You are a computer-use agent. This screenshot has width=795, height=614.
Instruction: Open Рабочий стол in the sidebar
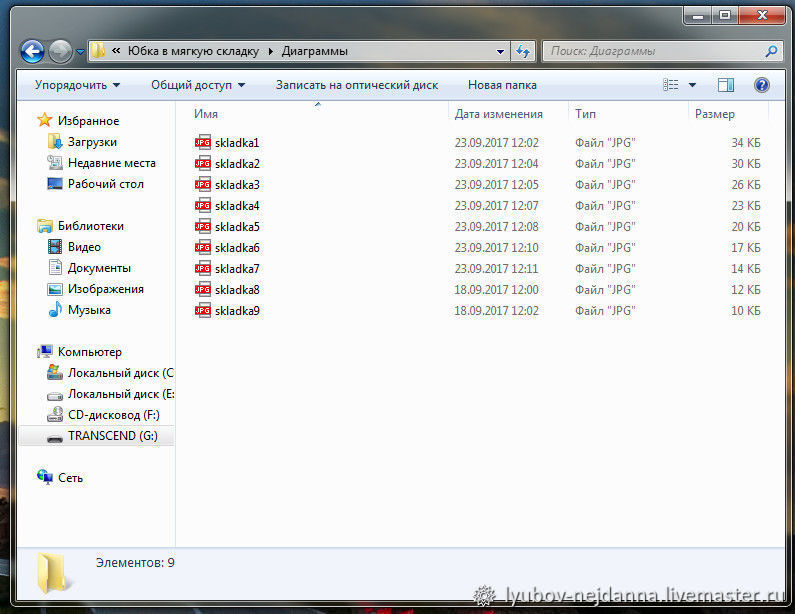[105, 184]
